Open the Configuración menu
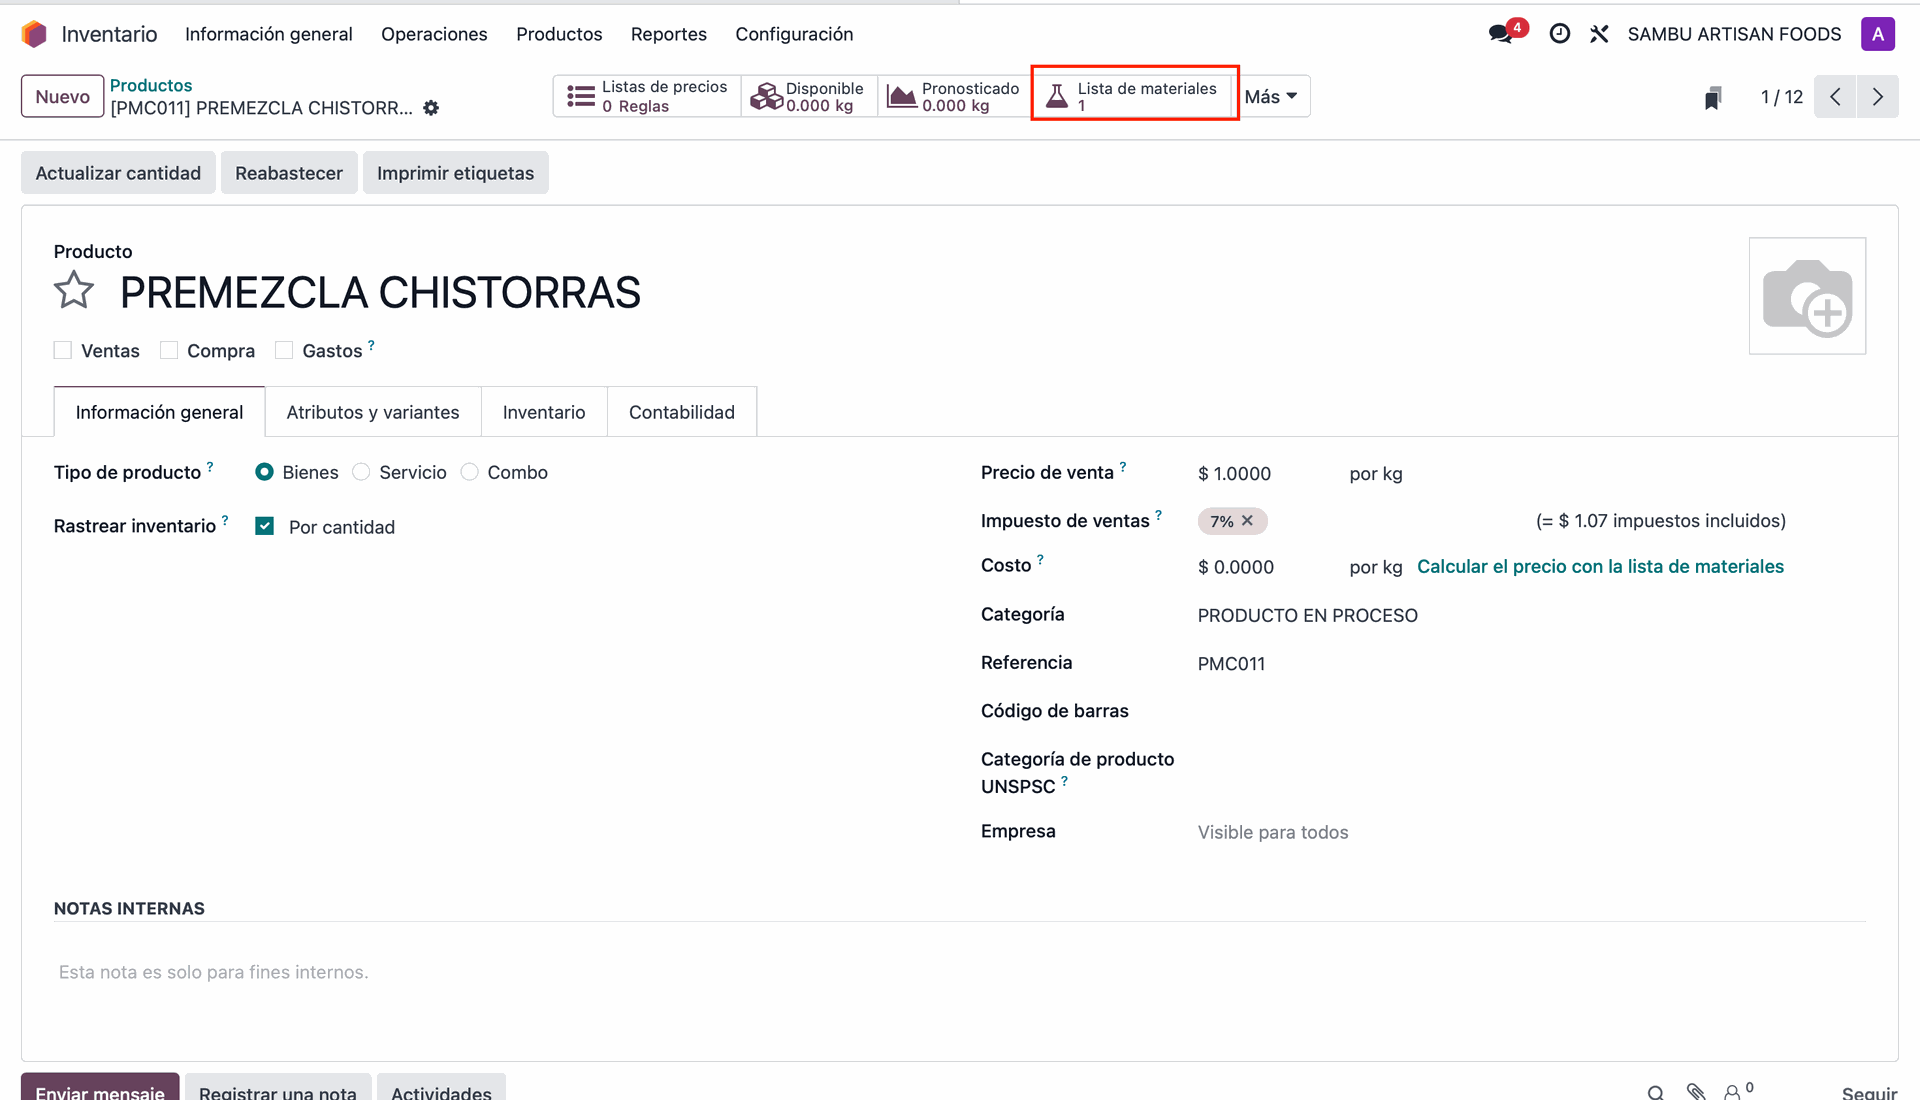 (794, 34)
